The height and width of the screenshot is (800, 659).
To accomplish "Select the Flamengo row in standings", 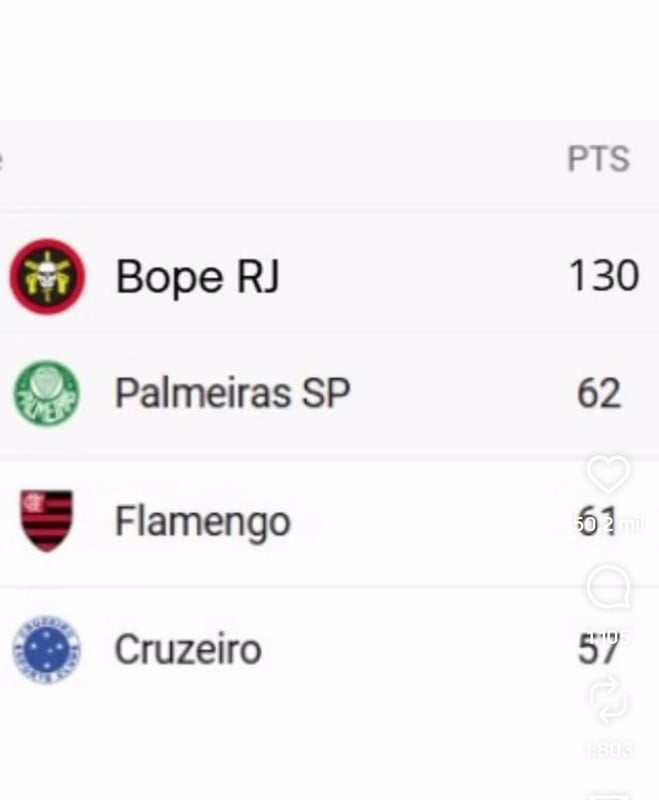I will [300, 522].
